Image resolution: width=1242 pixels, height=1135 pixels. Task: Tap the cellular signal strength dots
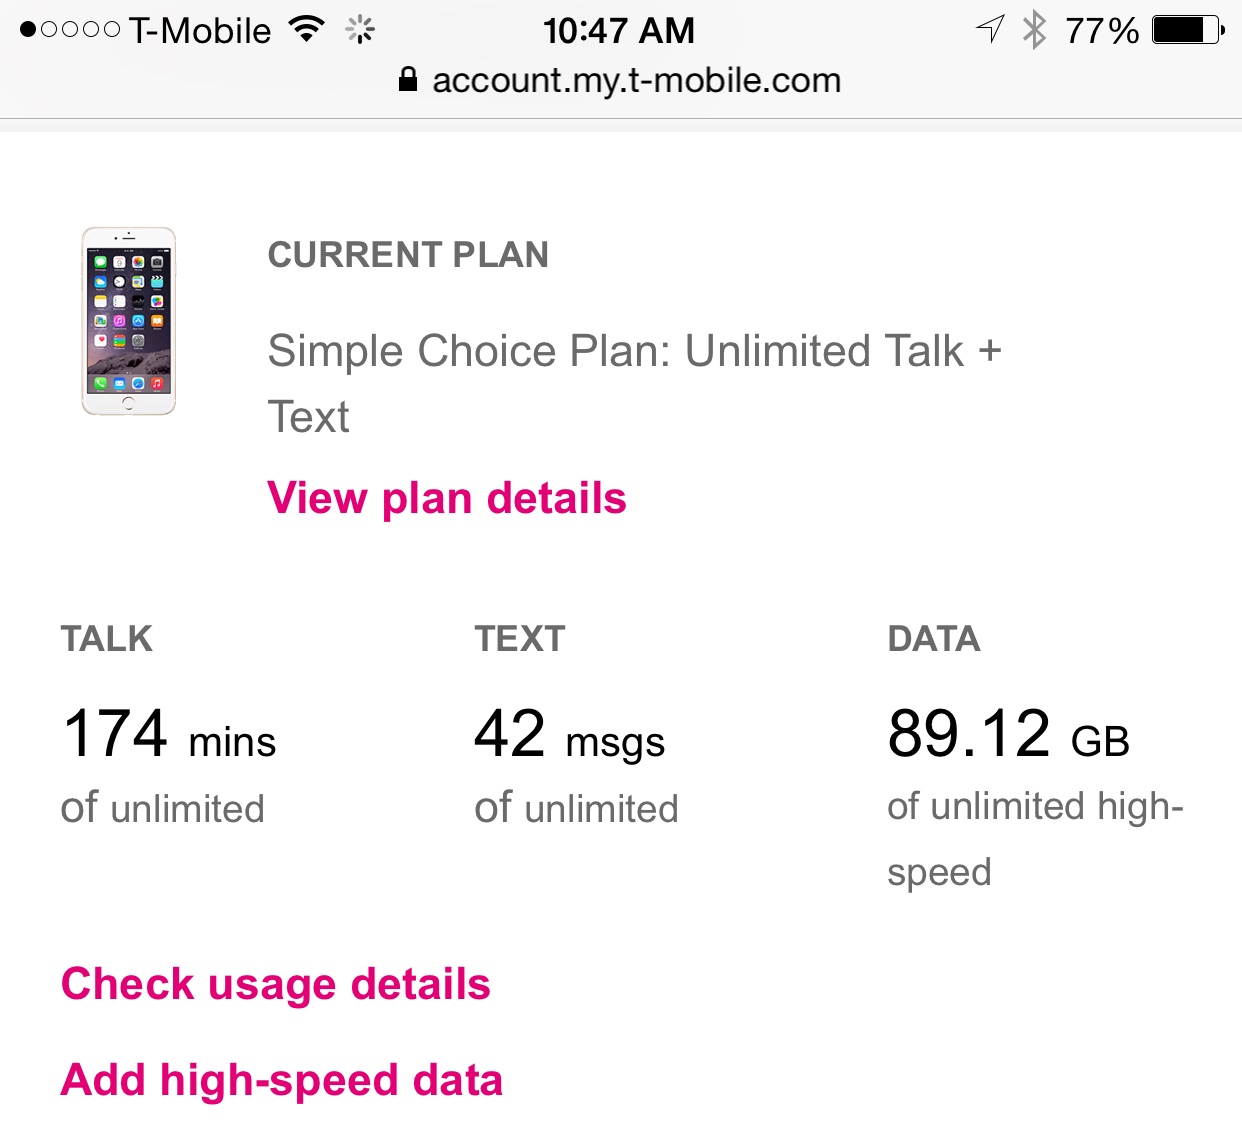click(x=70, y=30)
